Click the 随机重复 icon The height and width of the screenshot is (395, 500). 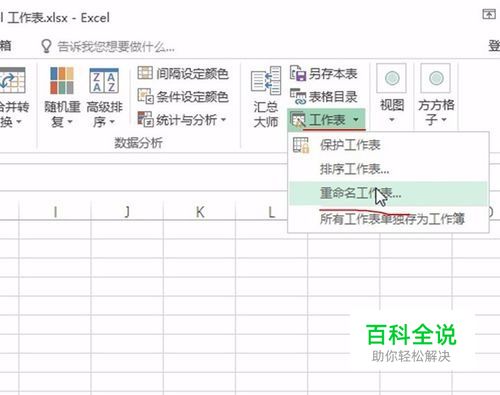tap(62, 81)
